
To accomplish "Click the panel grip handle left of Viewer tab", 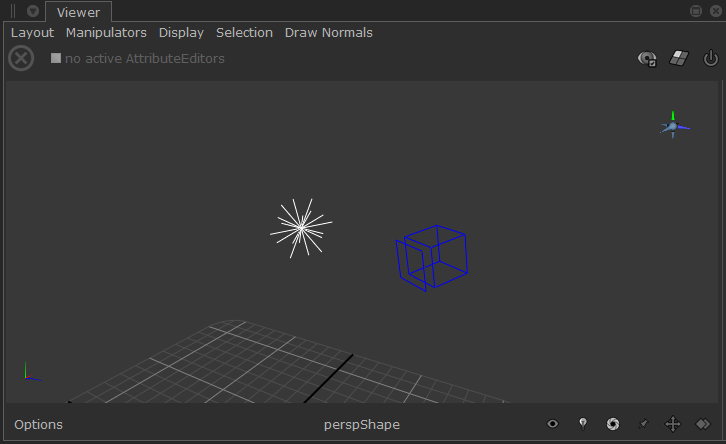I will pos(13,11).
